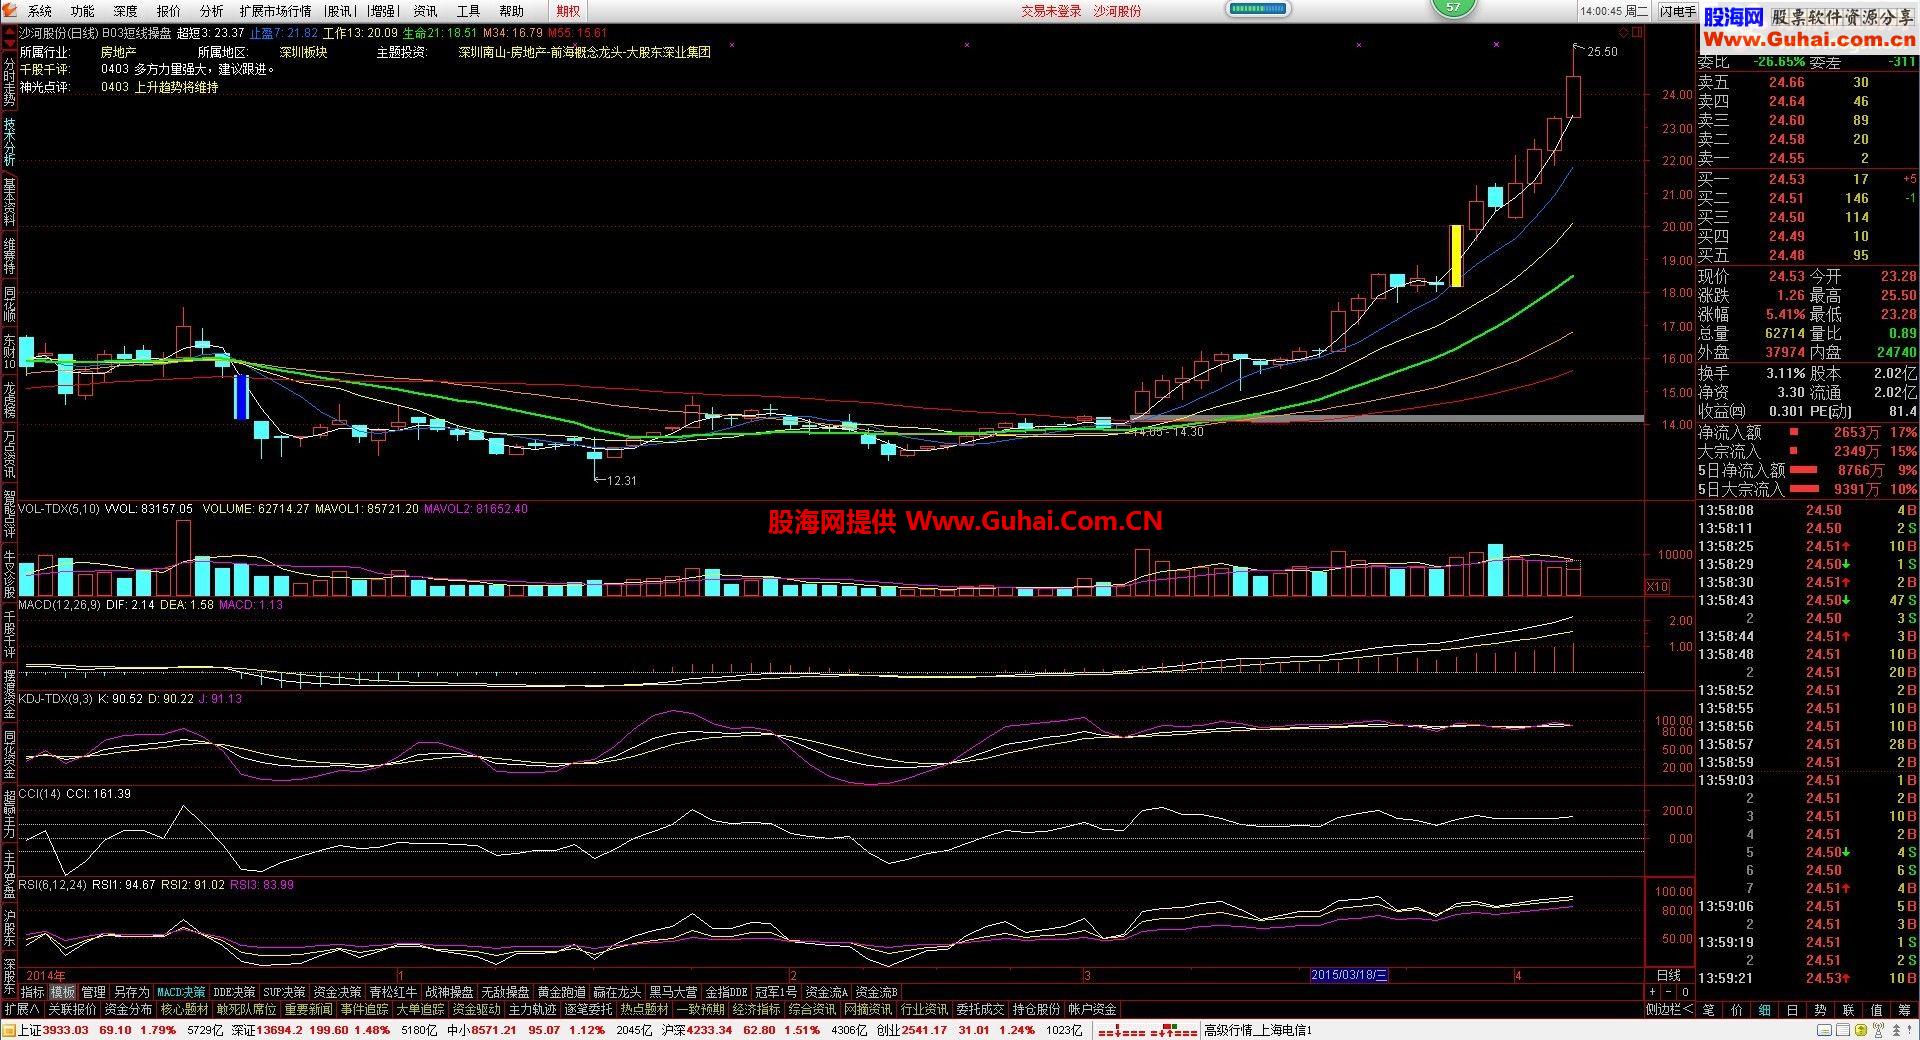1920x1040 pixels.
Task: Click the blue highlighted candlestick
Action: coord(241,396)
